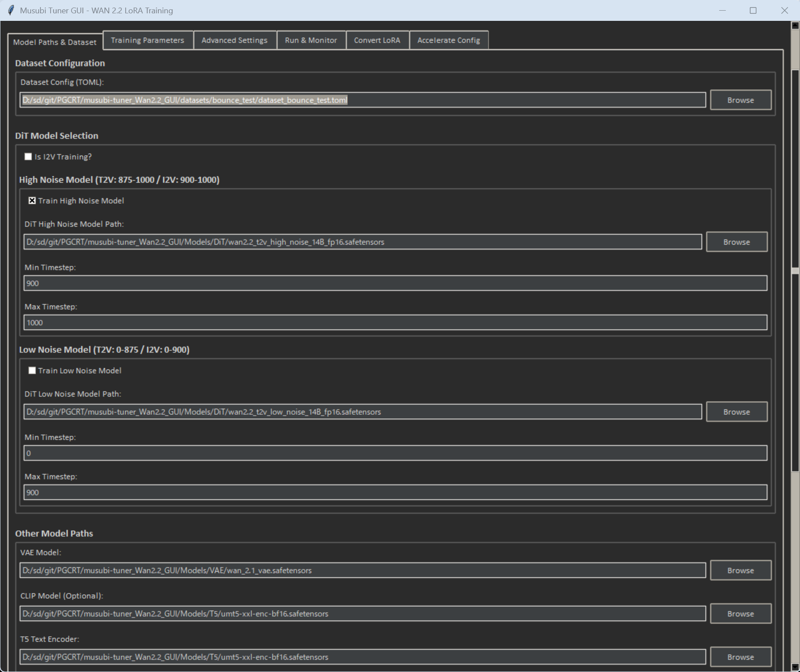Open the Advanced Settings tab
This screenshot has width=800, height=672.
(234, 40)
